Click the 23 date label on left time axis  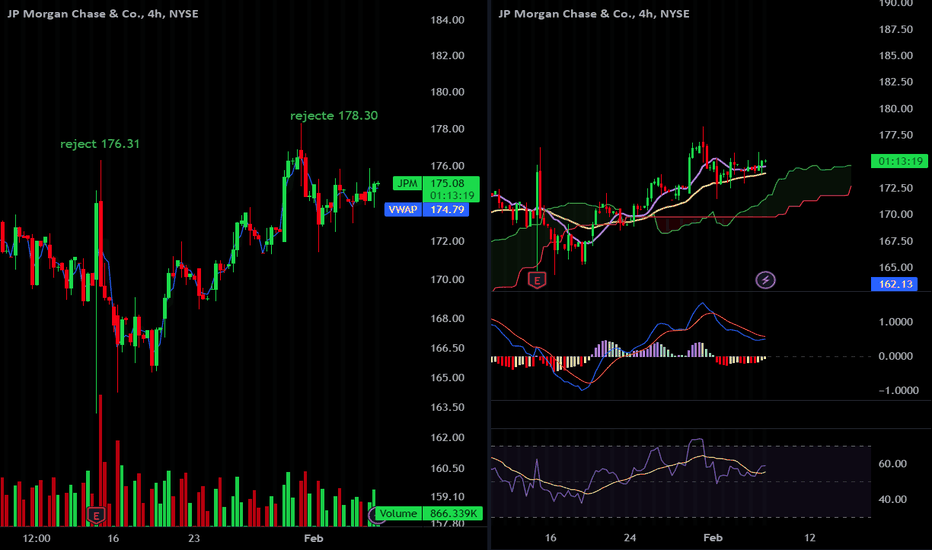[x=194, y=538]
